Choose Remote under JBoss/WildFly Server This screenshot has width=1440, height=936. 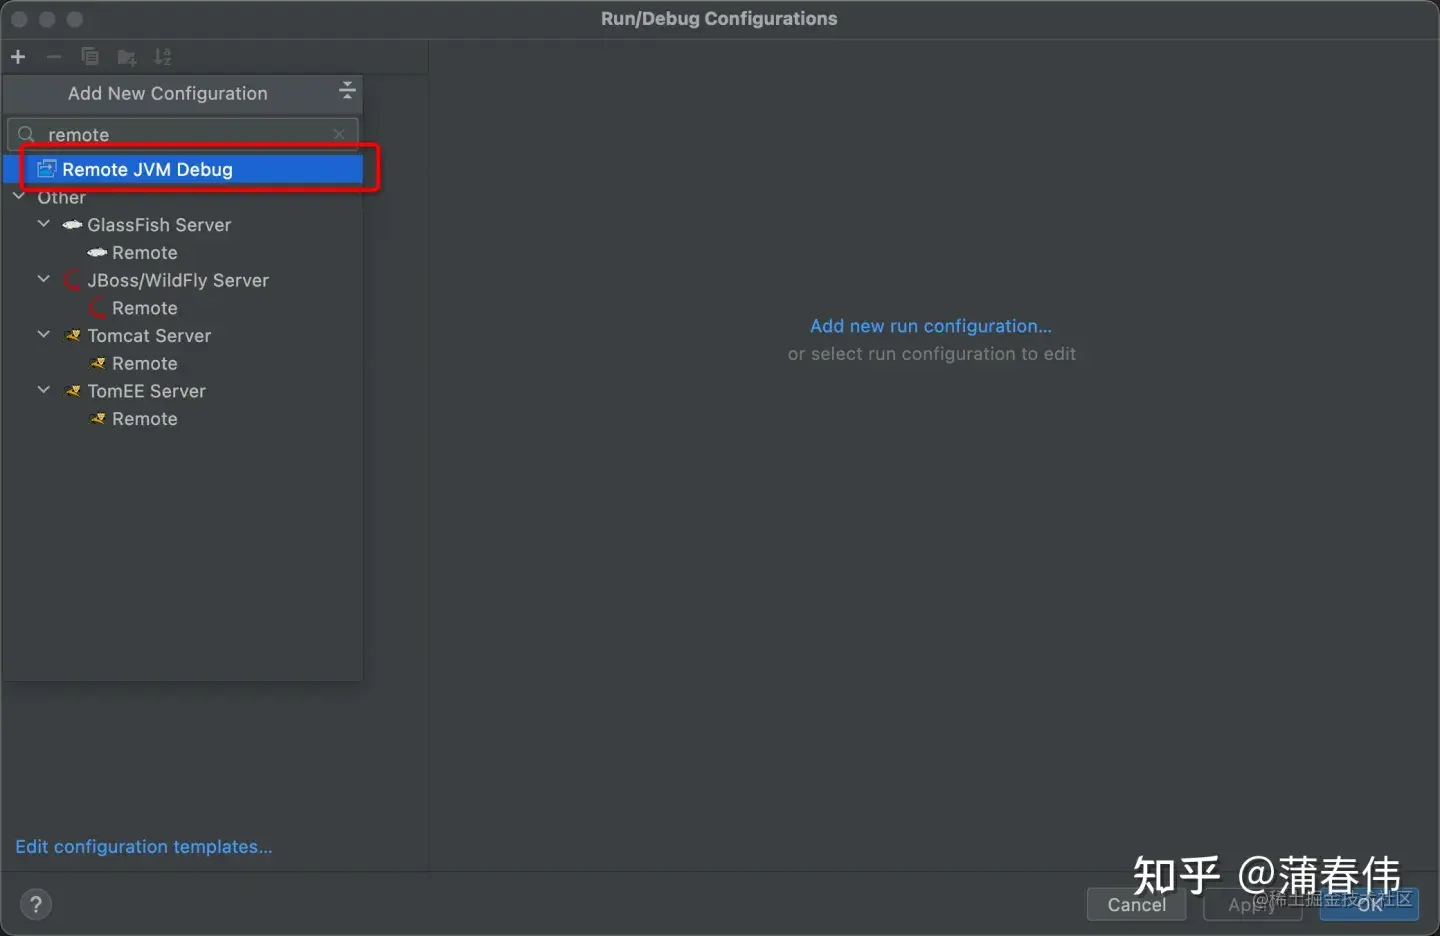coord(145,308)
